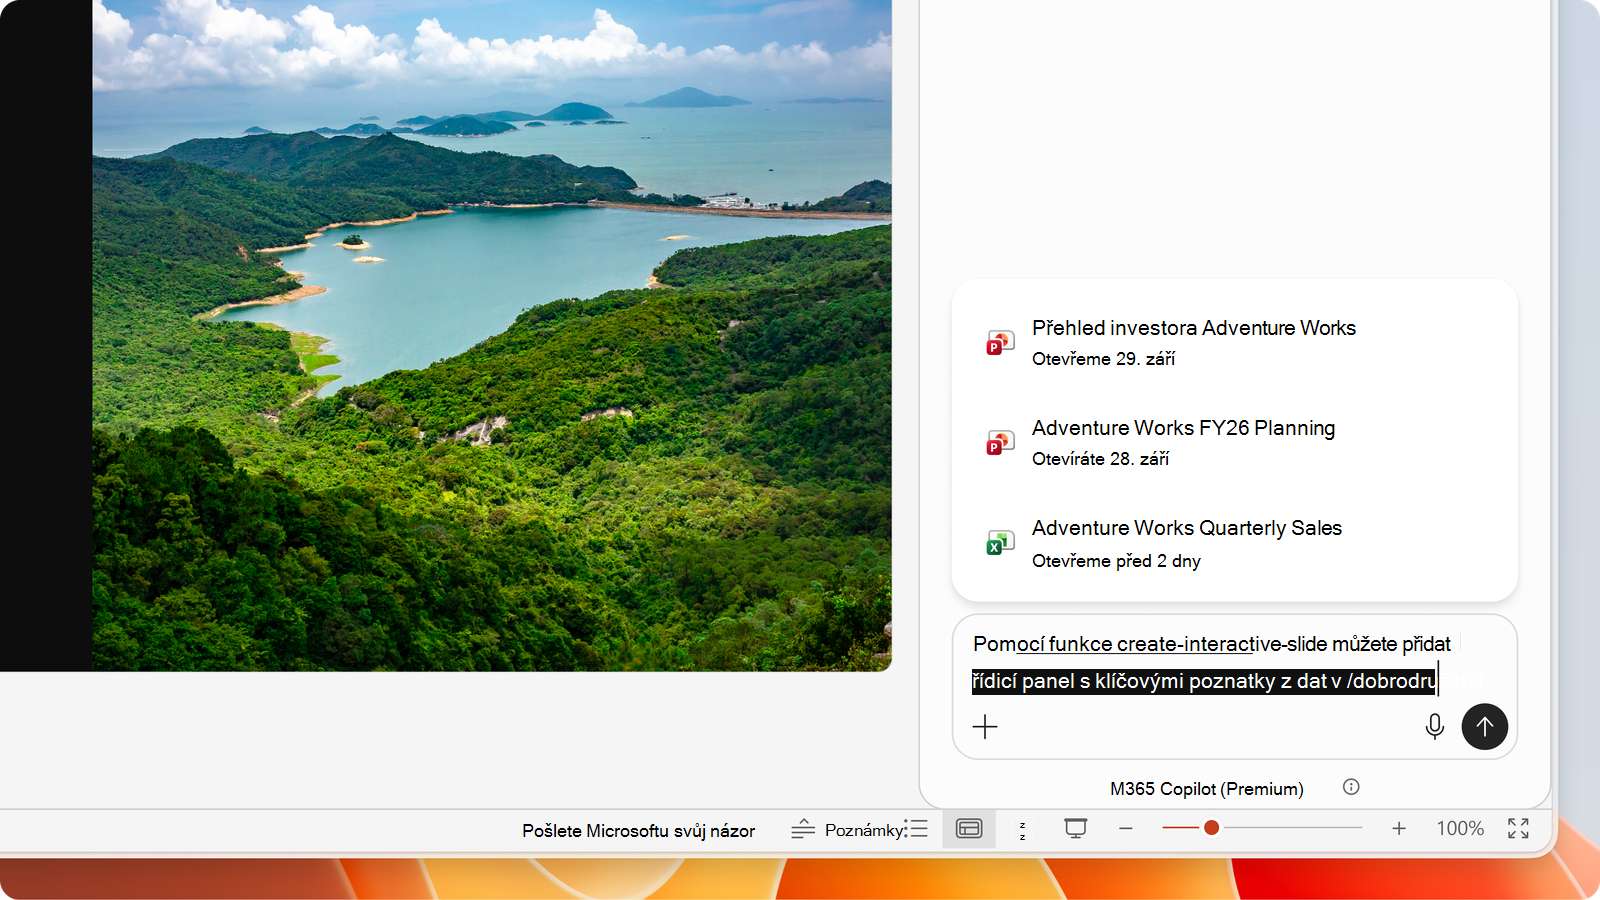This screenshot has height=900, width=1600.
Task: Click the text Otevřeme 29. září
Action: click(1103, 359)
